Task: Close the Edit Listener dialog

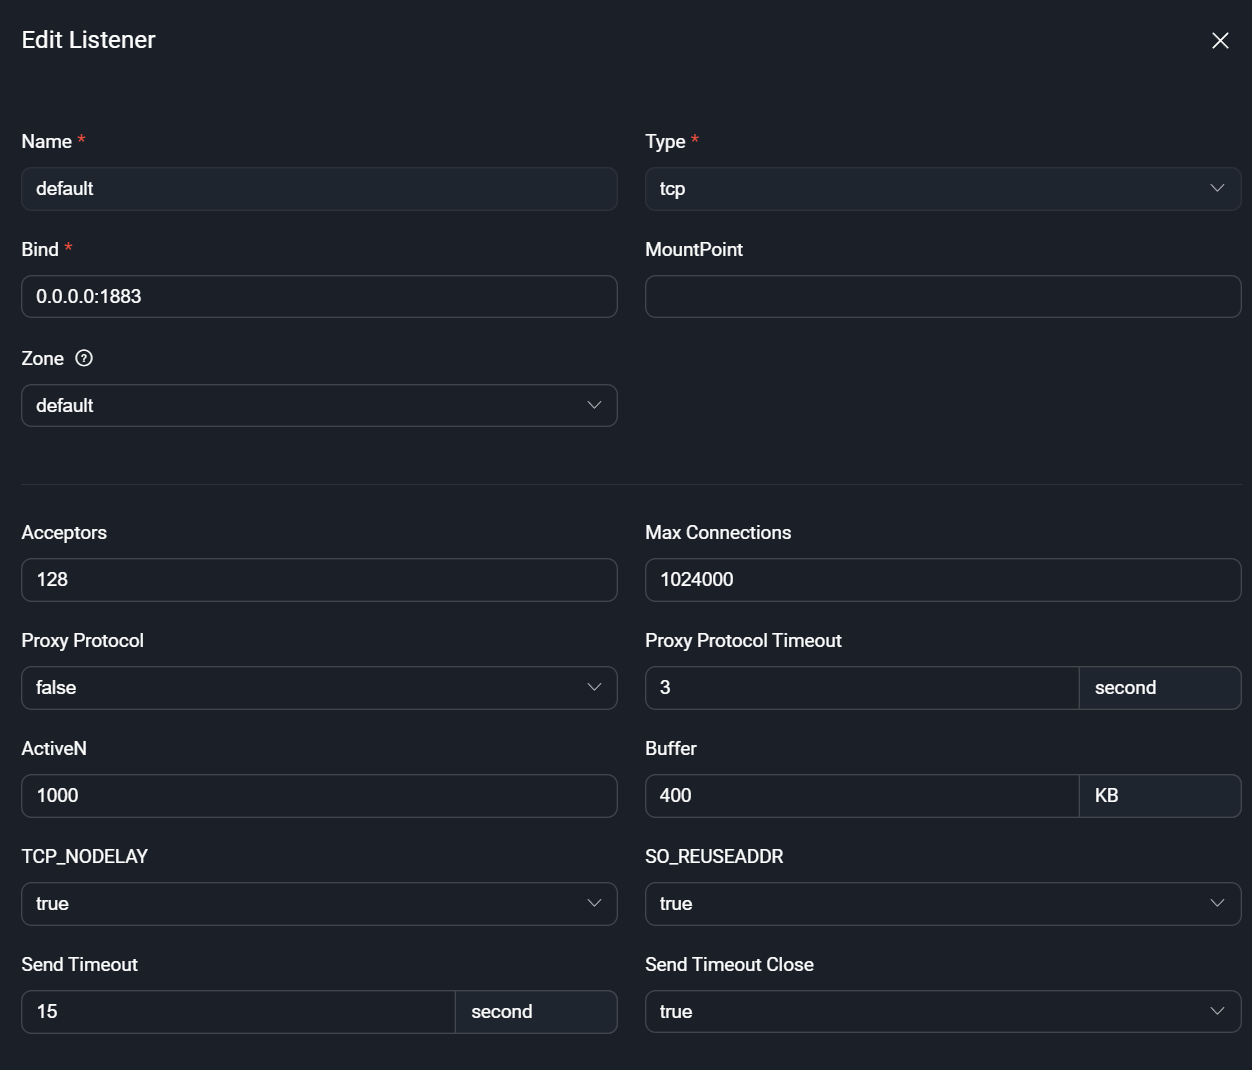Action: pos(1220,40)
